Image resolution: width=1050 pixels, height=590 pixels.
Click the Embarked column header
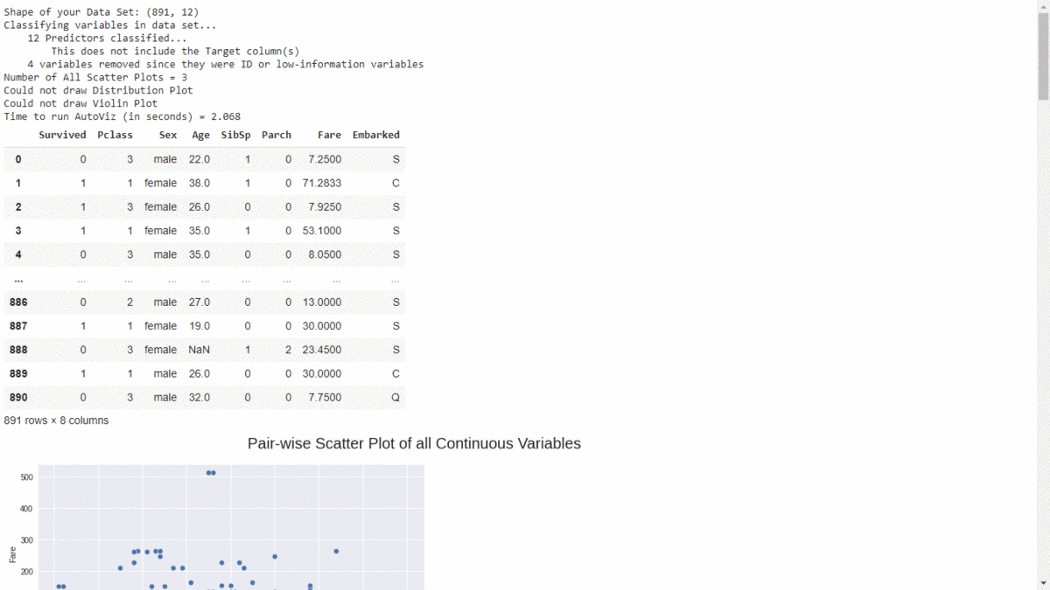coord(375,135)
